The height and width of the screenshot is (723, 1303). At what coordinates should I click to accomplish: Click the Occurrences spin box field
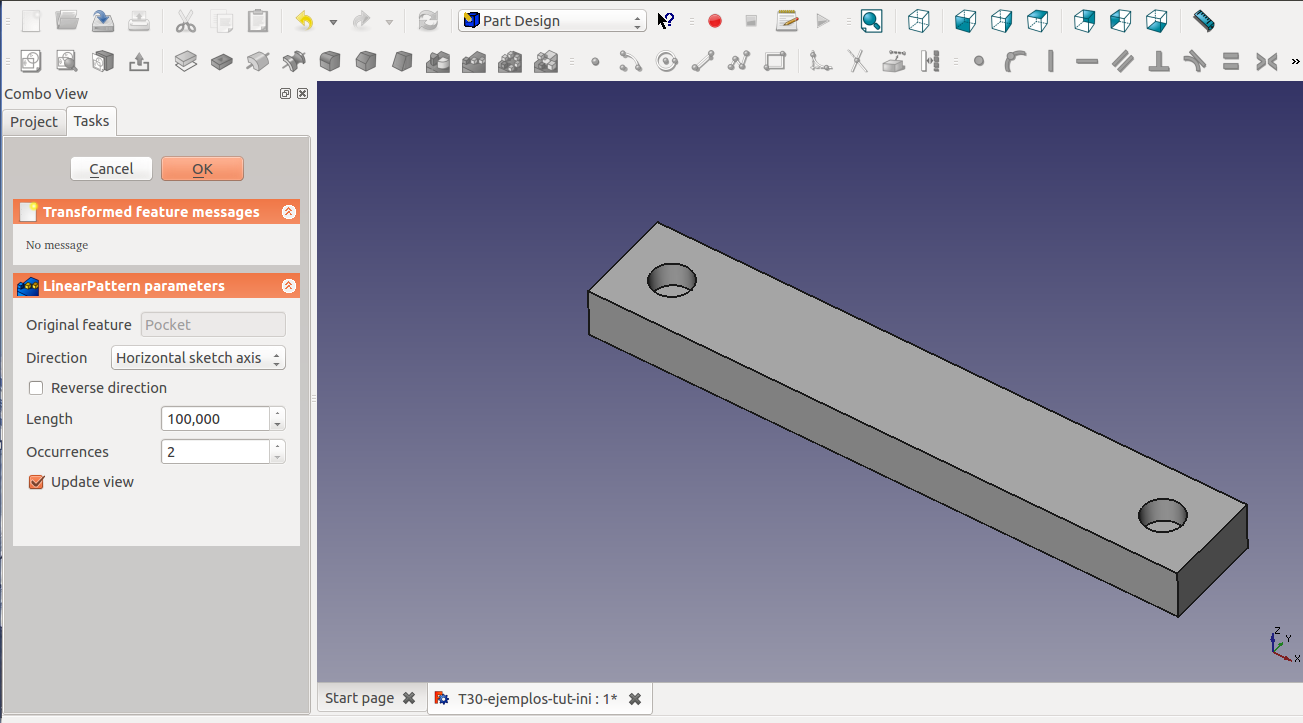click(x=215, y=452)
